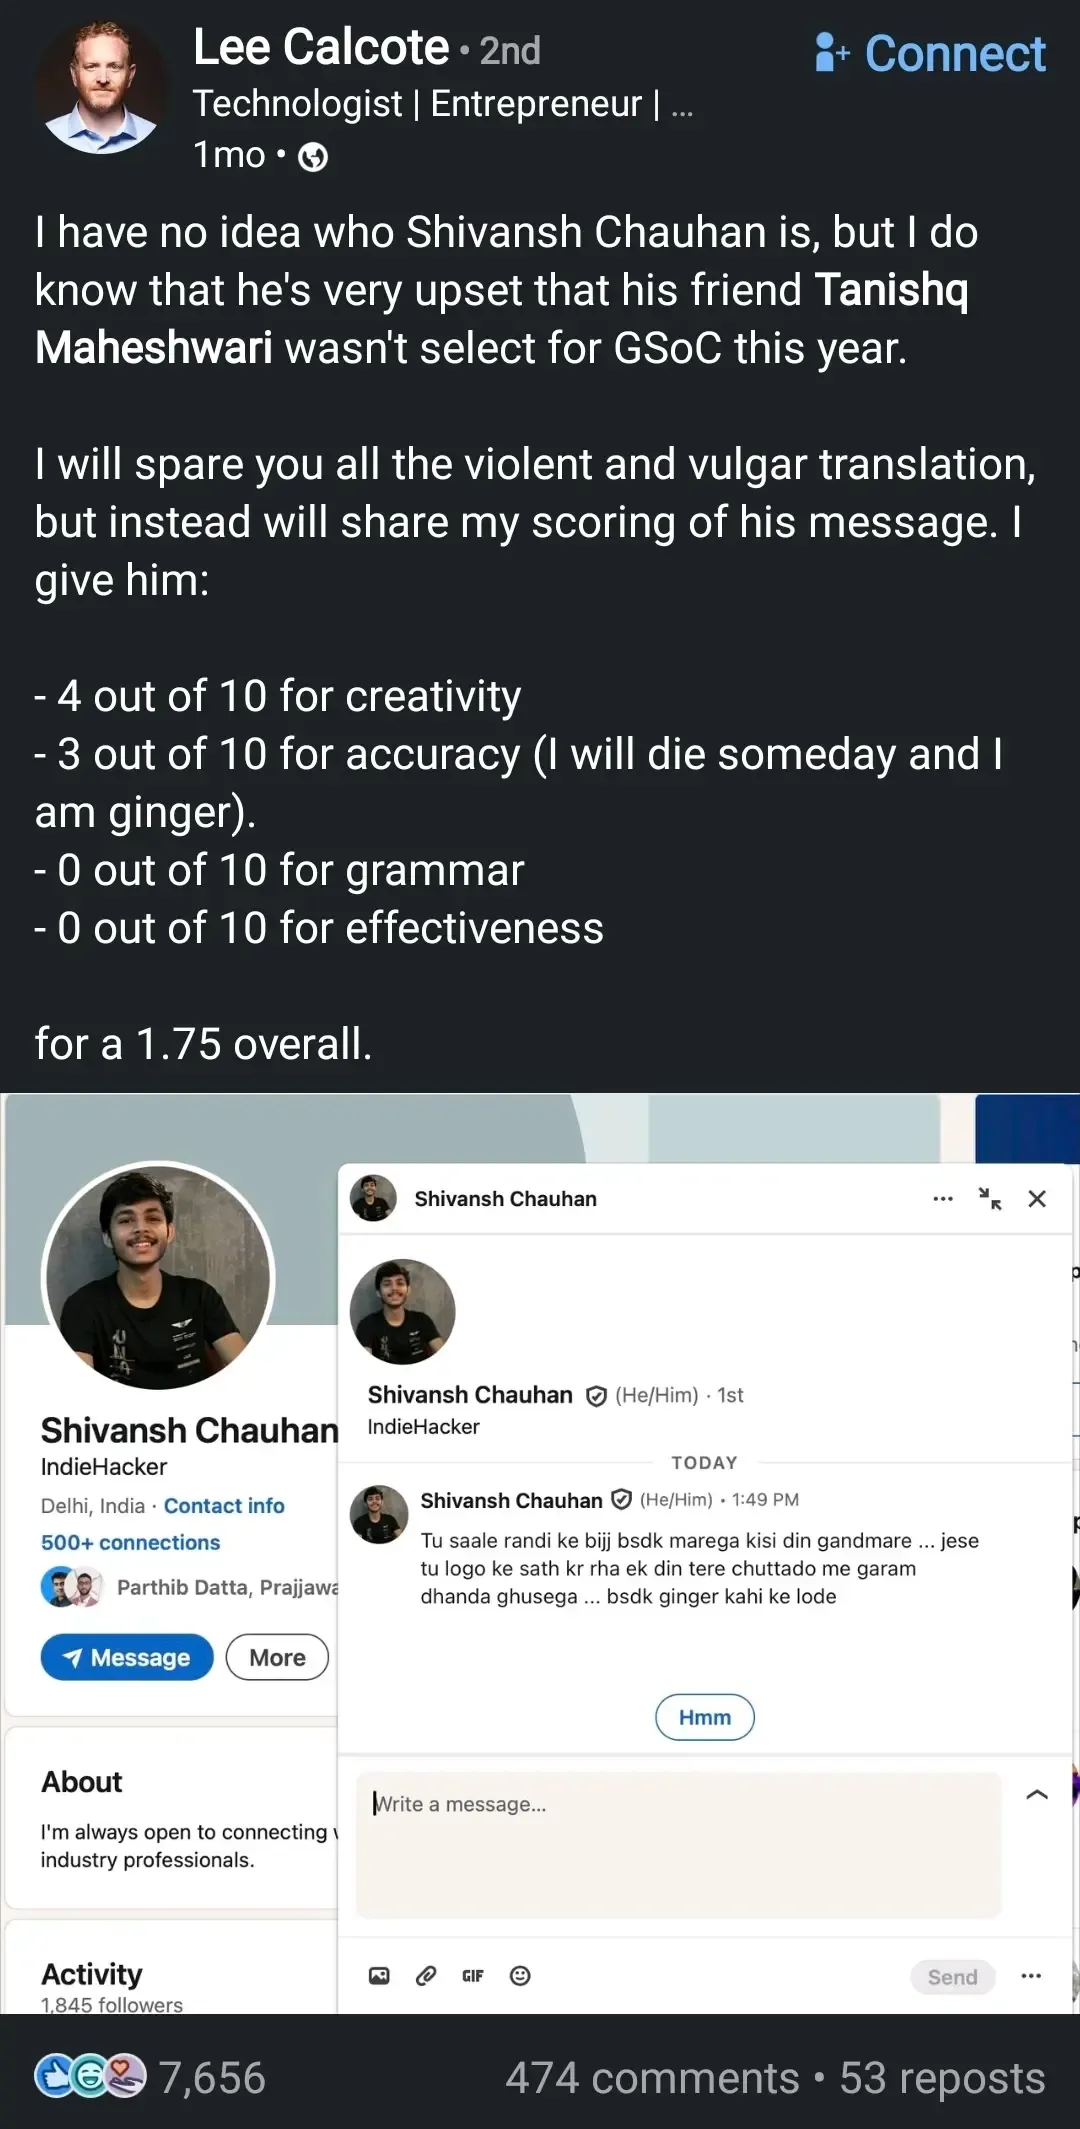Image resolution: width=1080 pixels, height=2129 pixels.
Task: Click the globe visibility icon on Lee's post
Action: pos(312,156)
